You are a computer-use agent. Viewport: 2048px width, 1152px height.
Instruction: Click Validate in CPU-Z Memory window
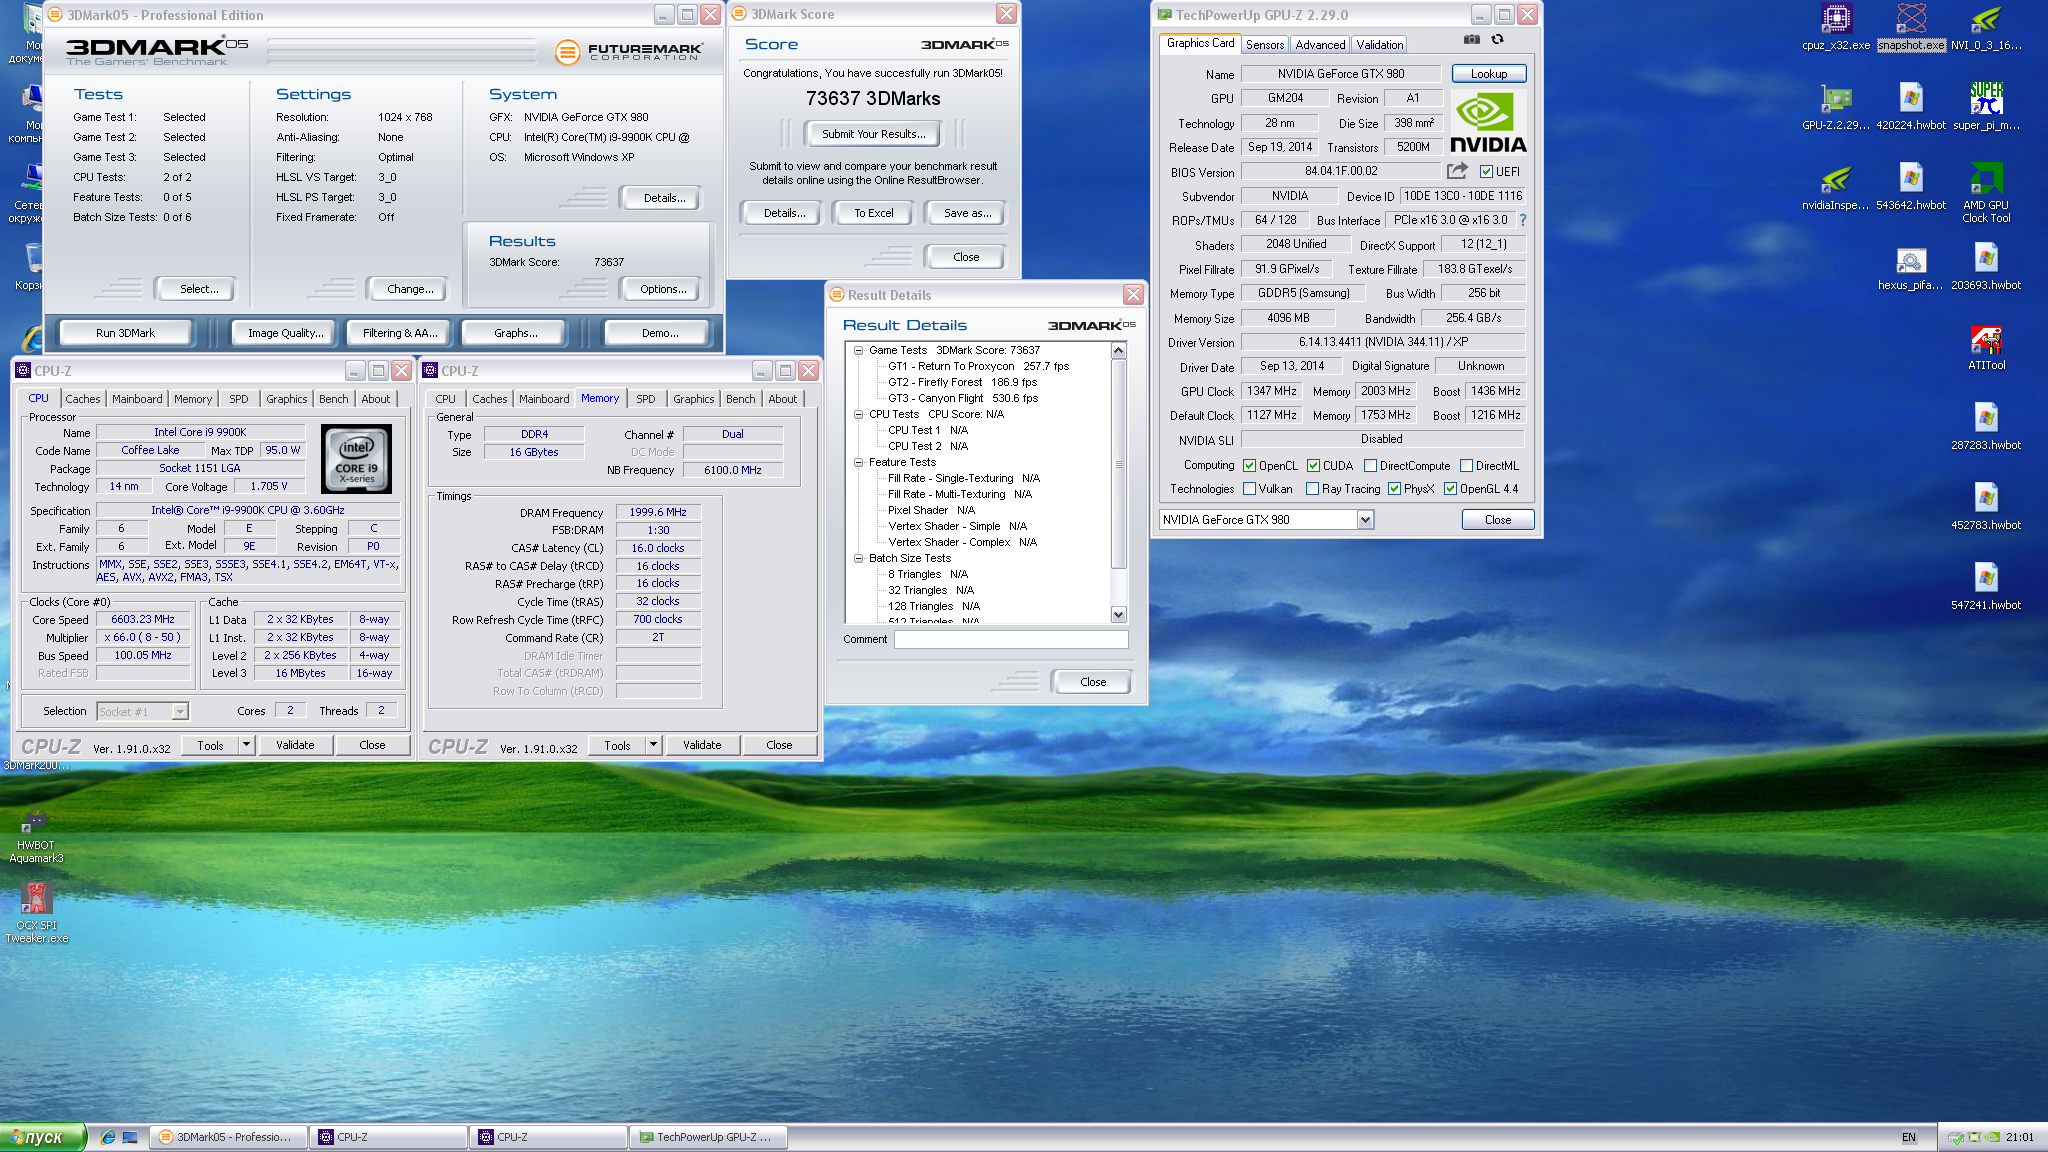pyautogui.click(x=702, y=745)
